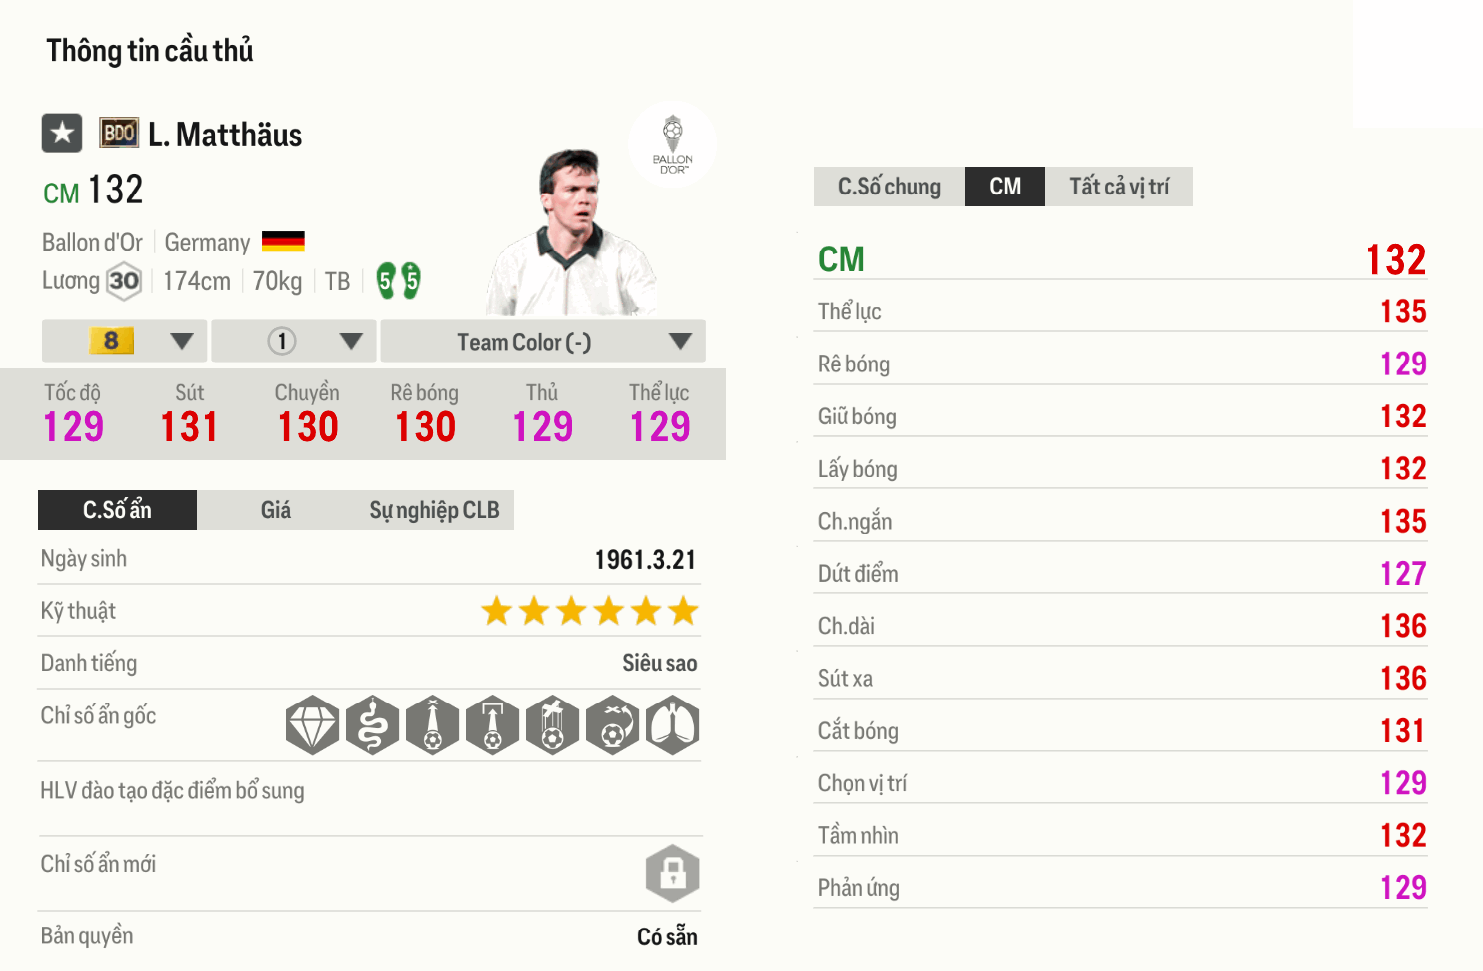
Task: Click the Ballon d'Or logo emblem
Action: coord(672,144)
